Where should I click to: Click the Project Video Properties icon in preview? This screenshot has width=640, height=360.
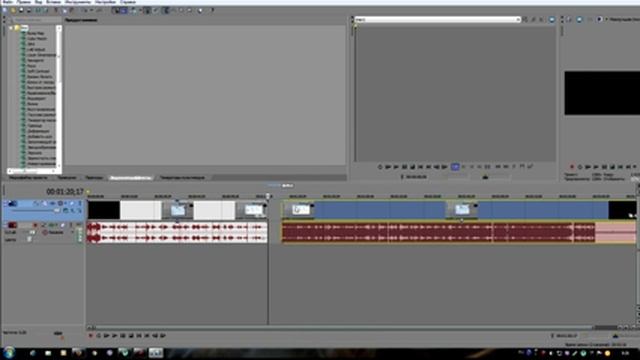pyautogui.click(x=569, y=19)
